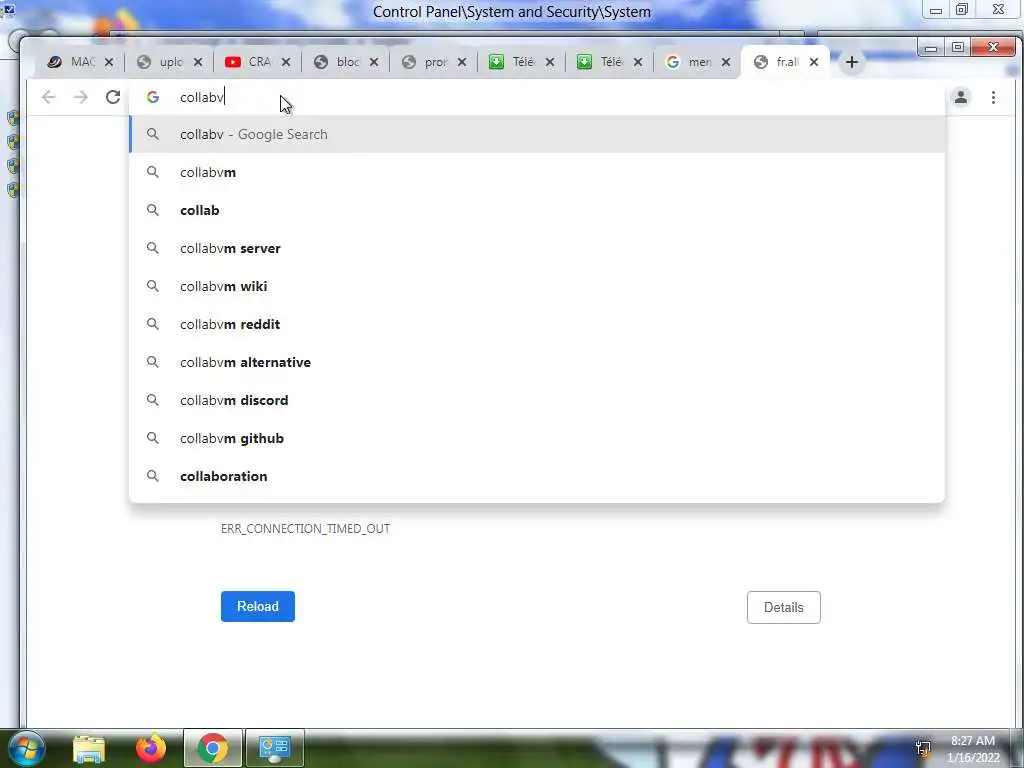Launch Firefox from the taskbar
This screenshot has height=768, width=1024.
[150, 748]
